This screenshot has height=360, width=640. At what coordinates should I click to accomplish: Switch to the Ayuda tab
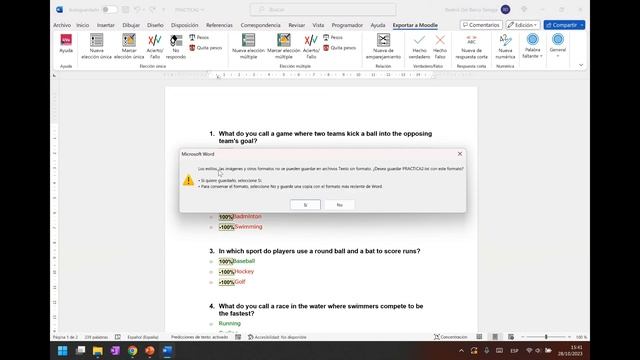[x=378, y=25]
